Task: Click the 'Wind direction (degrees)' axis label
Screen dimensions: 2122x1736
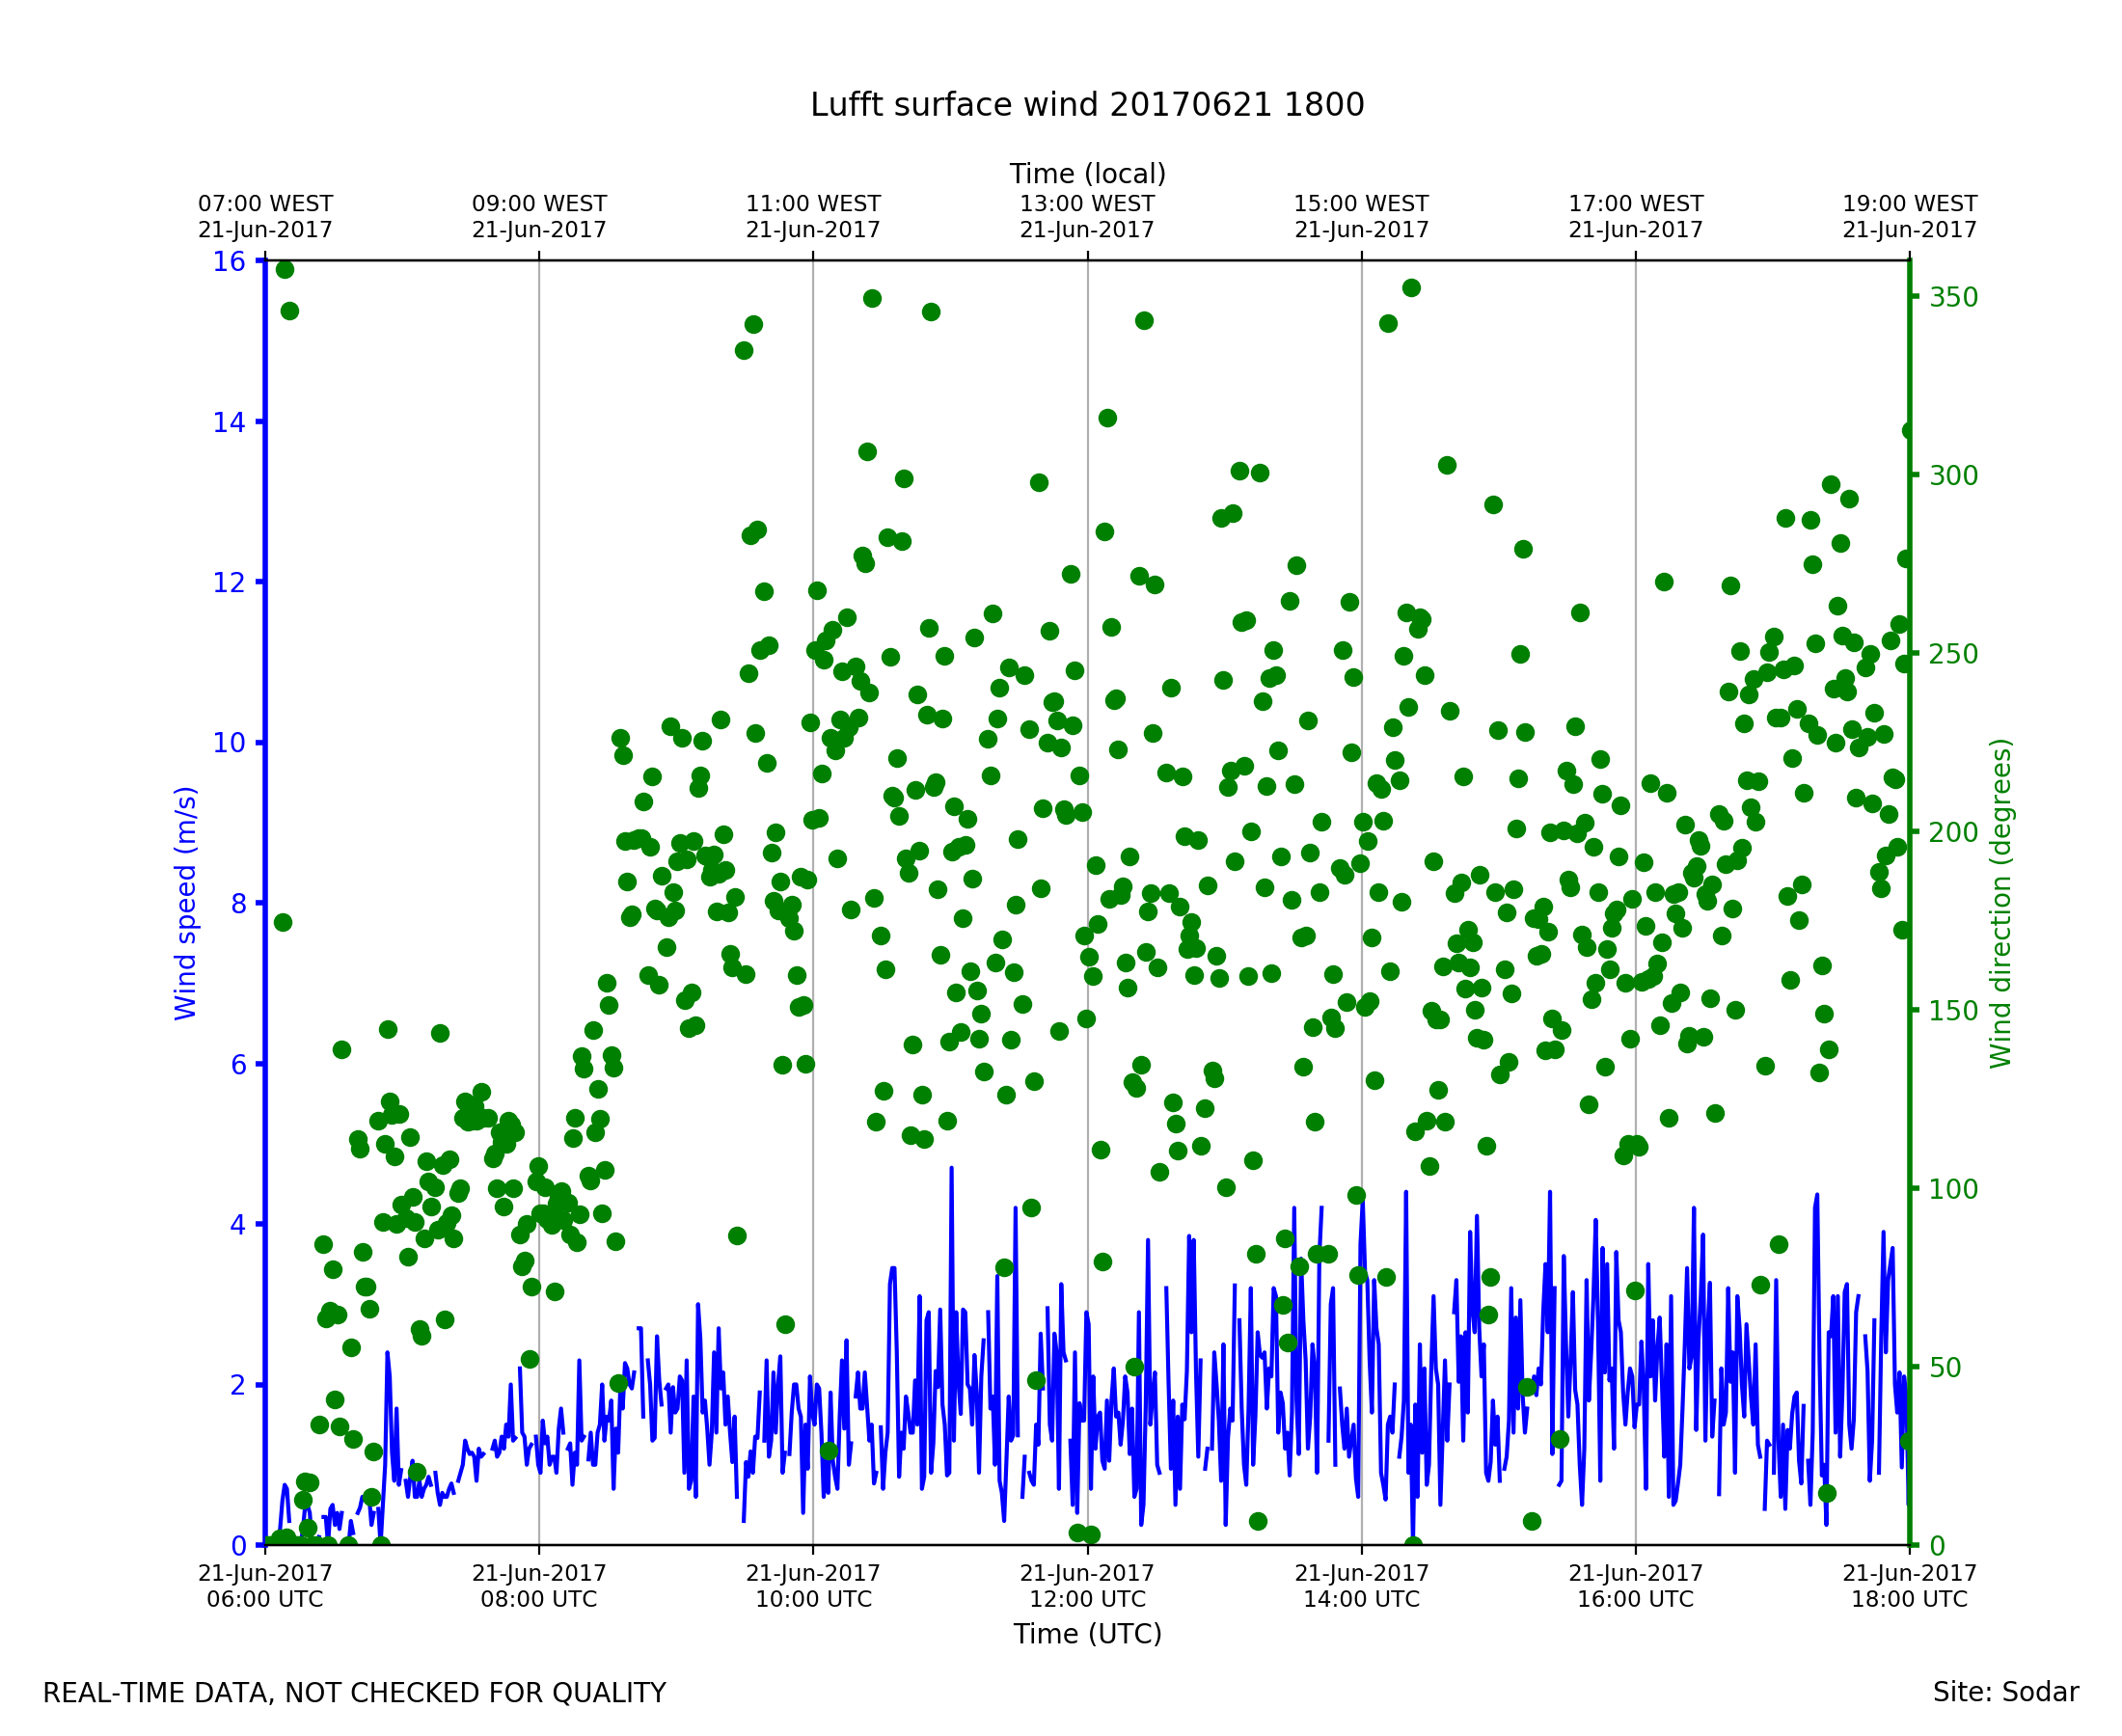Action: (x=2001, y=903)
